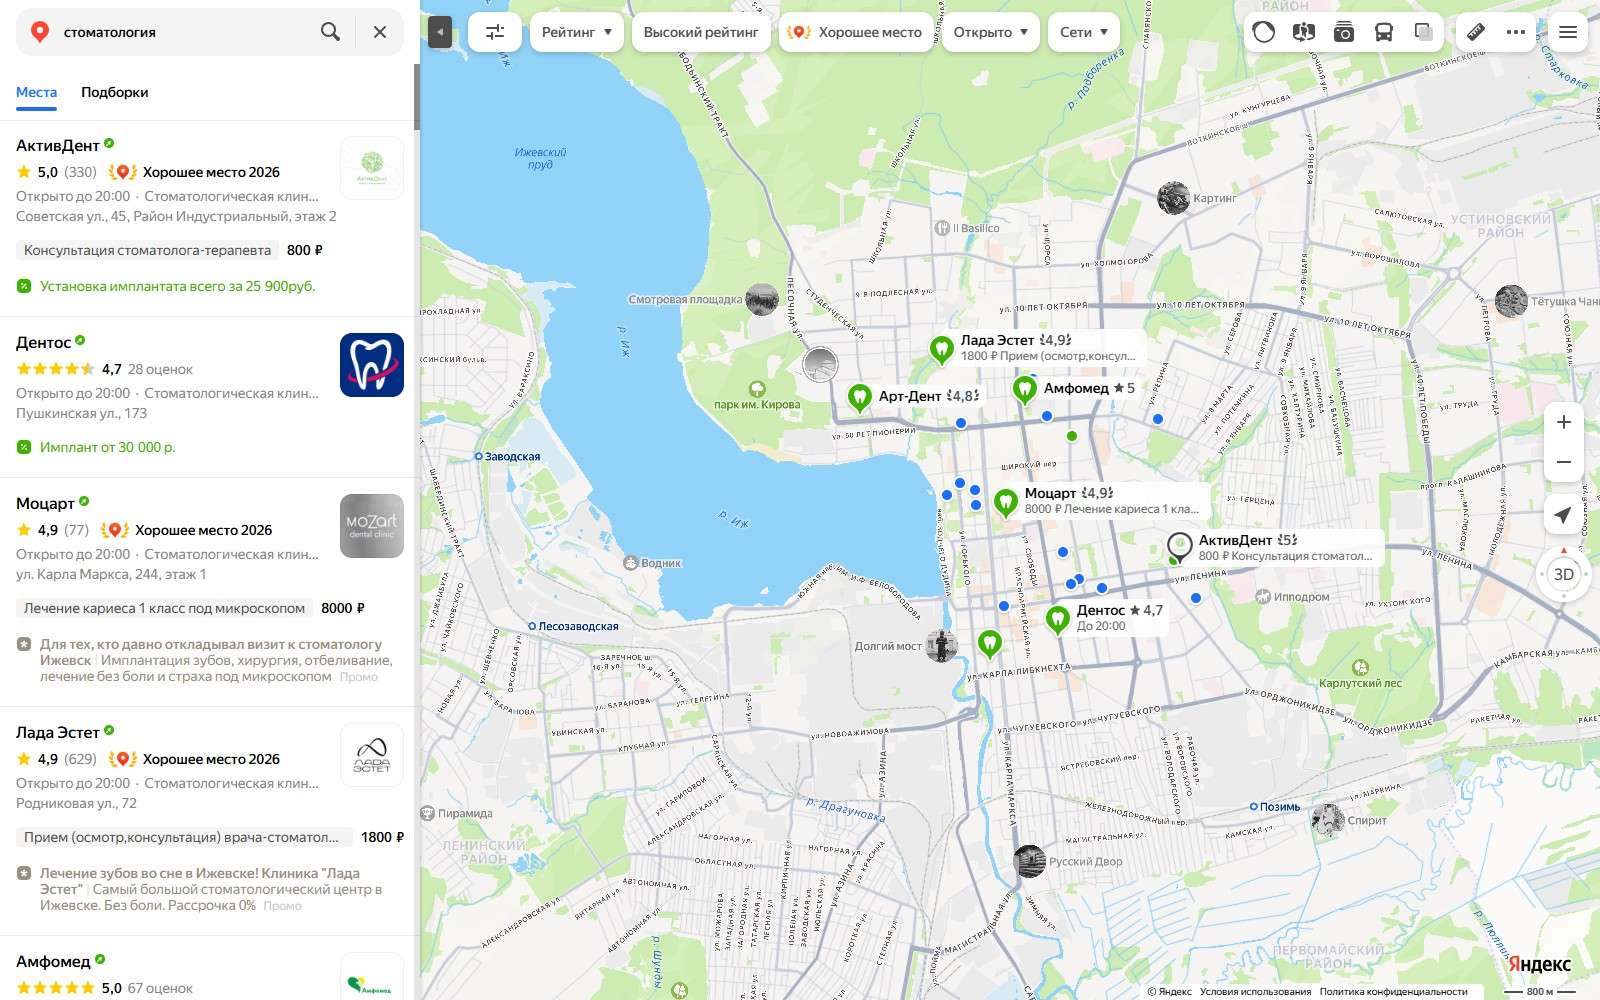The image size is (1600, 1000).
Task: Click the Карлутский лес park marker
Action: point(1360,667)
